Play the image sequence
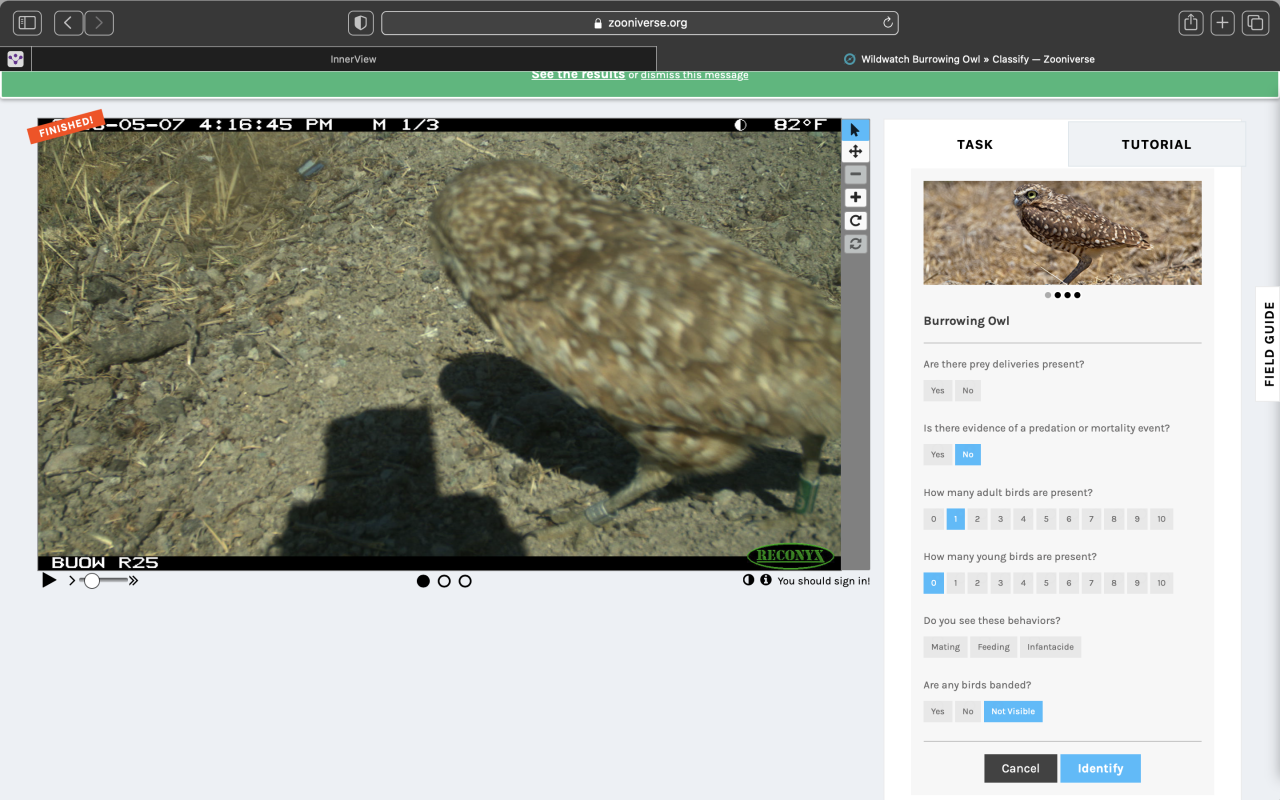The image size is (1280, 800). click(49, 580)
